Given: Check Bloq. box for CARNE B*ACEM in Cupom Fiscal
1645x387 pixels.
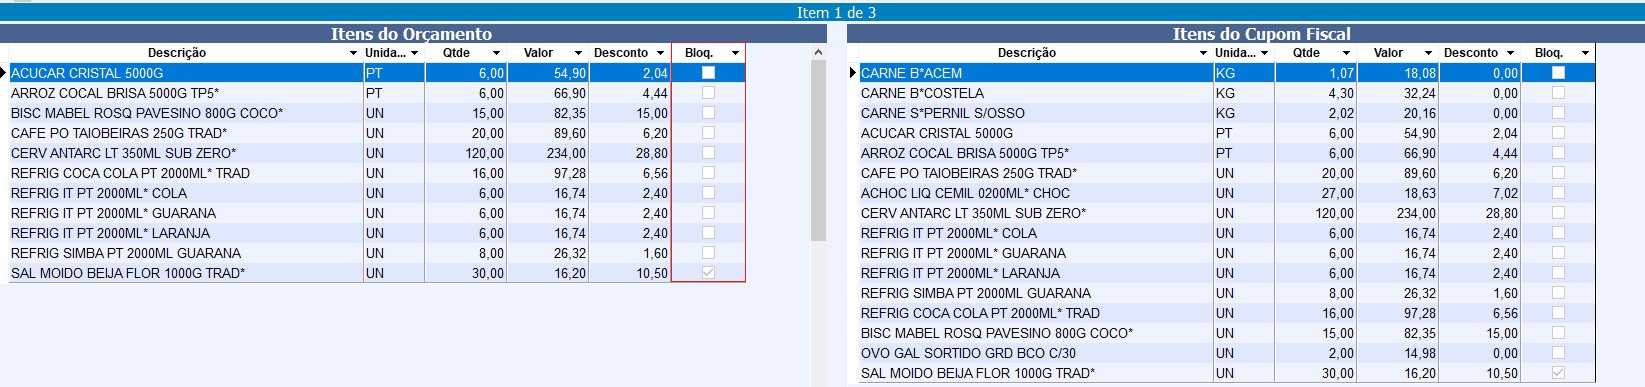Looking at the screenshot, I should tap(1558, 73).
